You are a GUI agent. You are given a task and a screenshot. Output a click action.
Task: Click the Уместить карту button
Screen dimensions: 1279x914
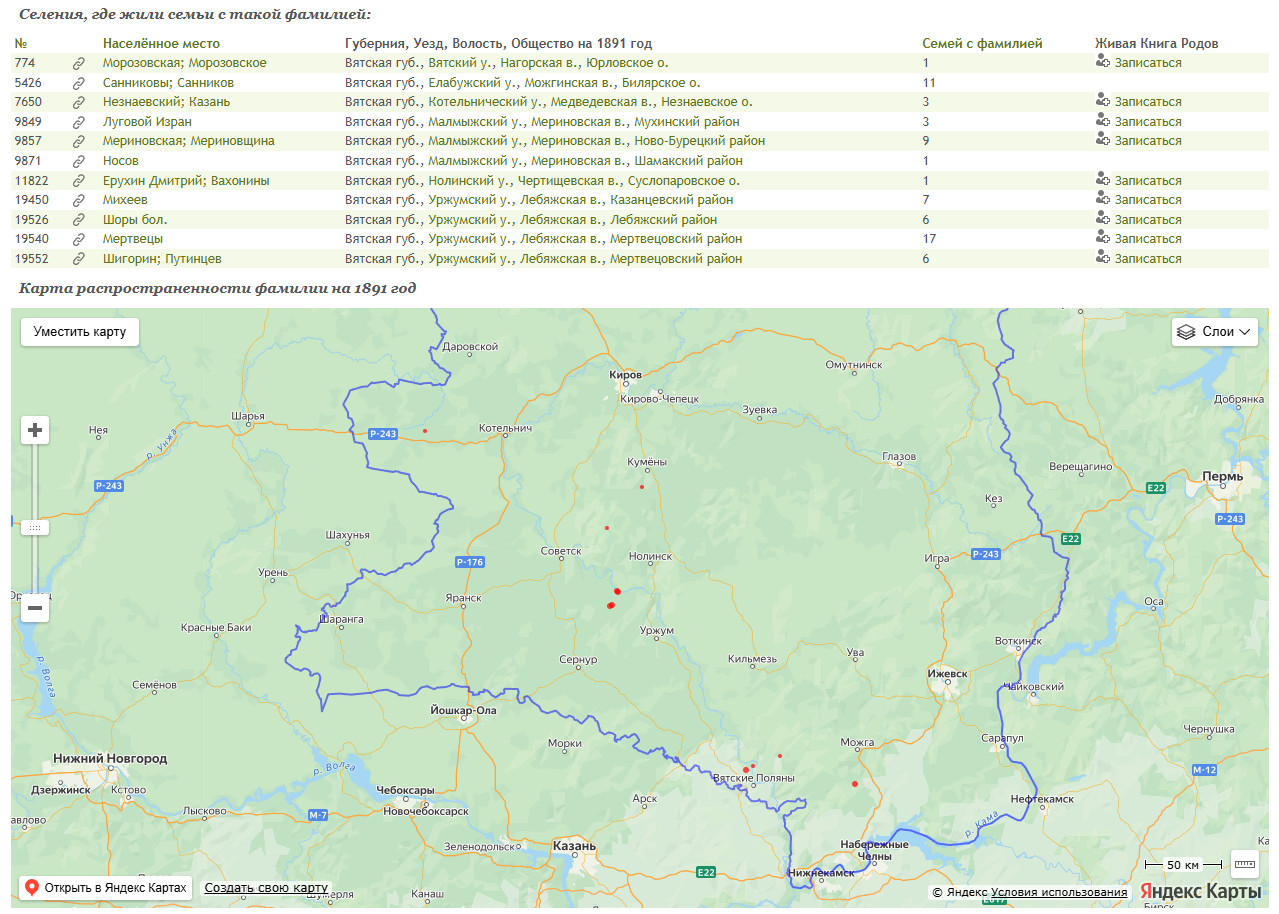[80, 332]
